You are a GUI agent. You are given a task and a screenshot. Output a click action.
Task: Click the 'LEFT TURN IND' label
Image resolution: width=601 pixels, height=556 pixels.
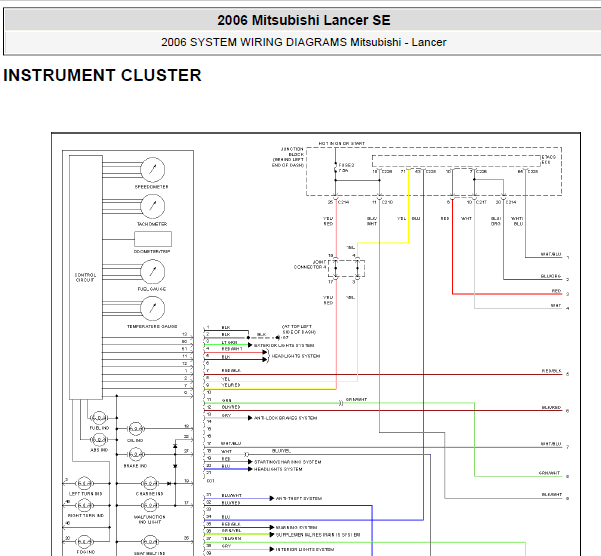click(85, 494)
